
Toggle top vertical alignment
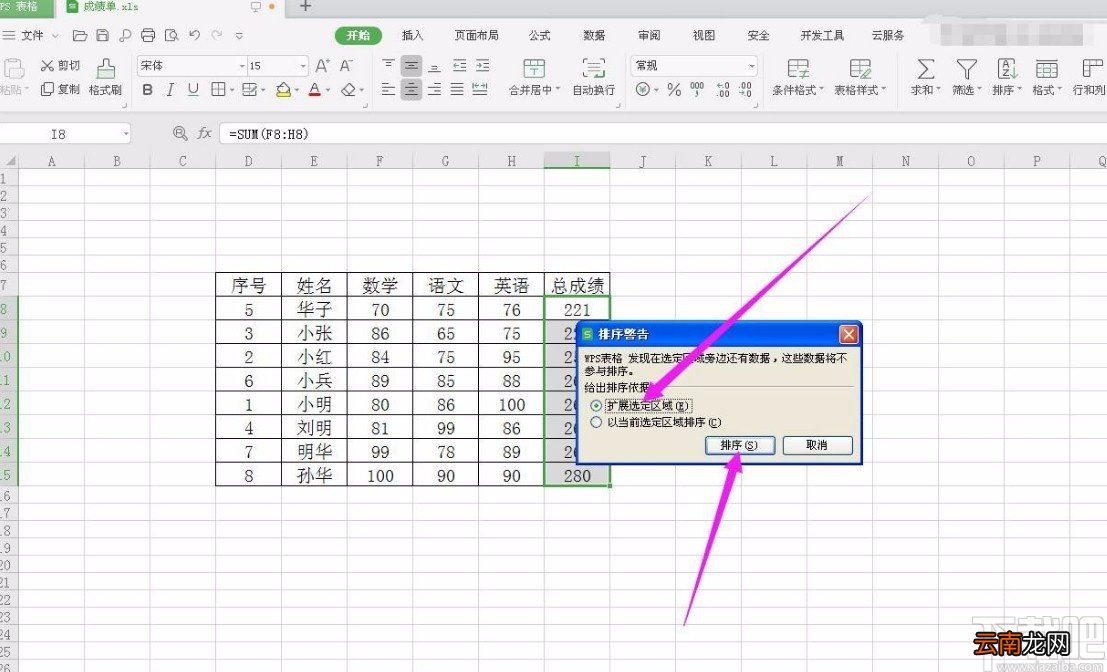388,66
